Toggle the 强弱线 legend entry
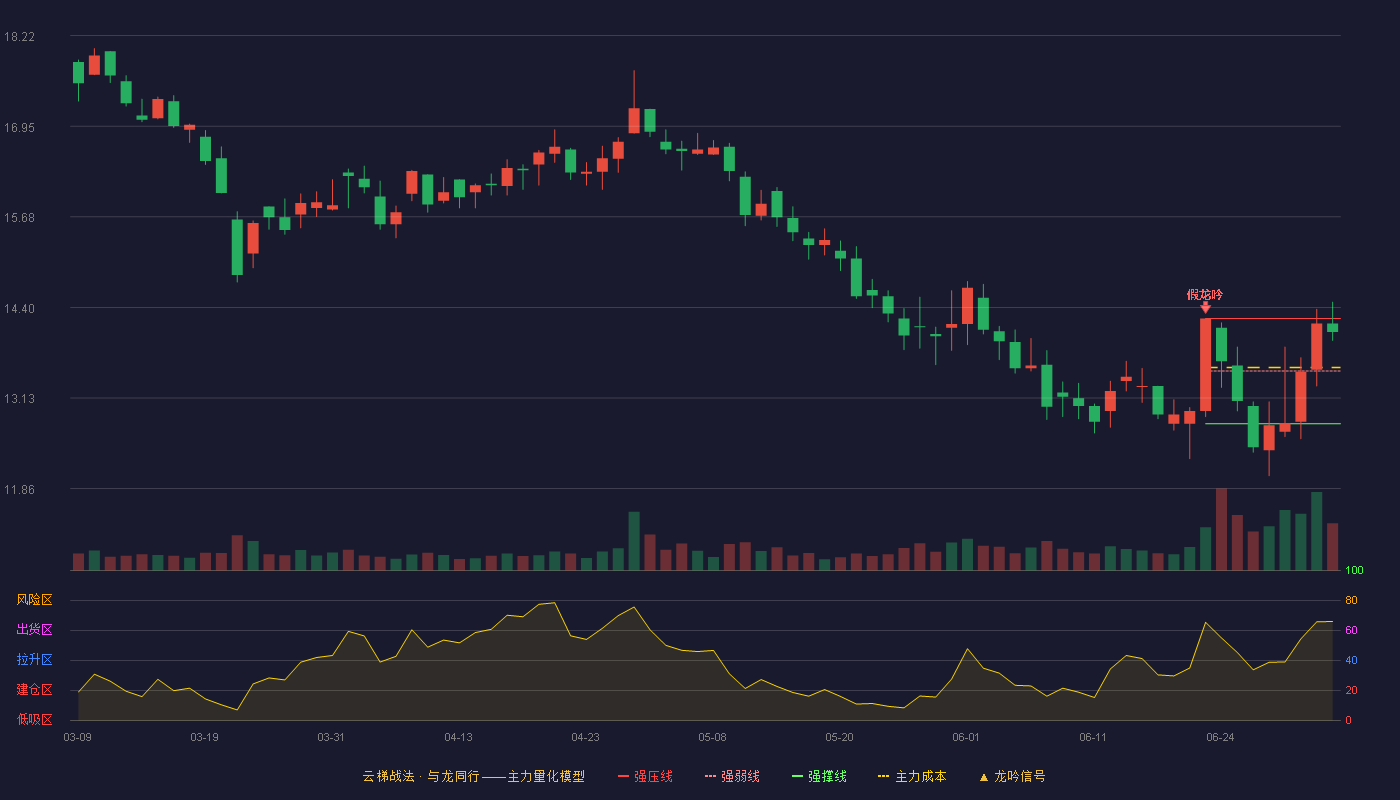Viewport: 1400px width, 800px height. tap(732, 776)
